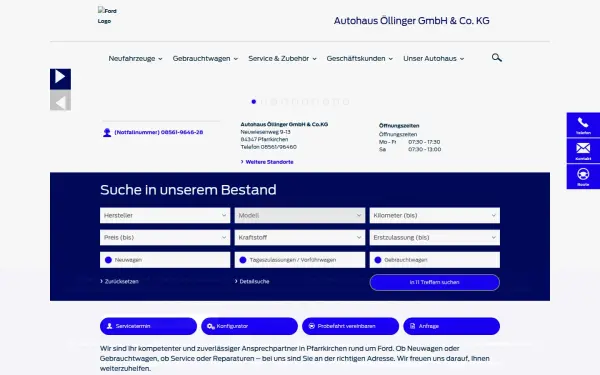Screen dimensions: 600x375
Task: Click the 'in 11 Treffern suchen' button
Action: (435, 282)
